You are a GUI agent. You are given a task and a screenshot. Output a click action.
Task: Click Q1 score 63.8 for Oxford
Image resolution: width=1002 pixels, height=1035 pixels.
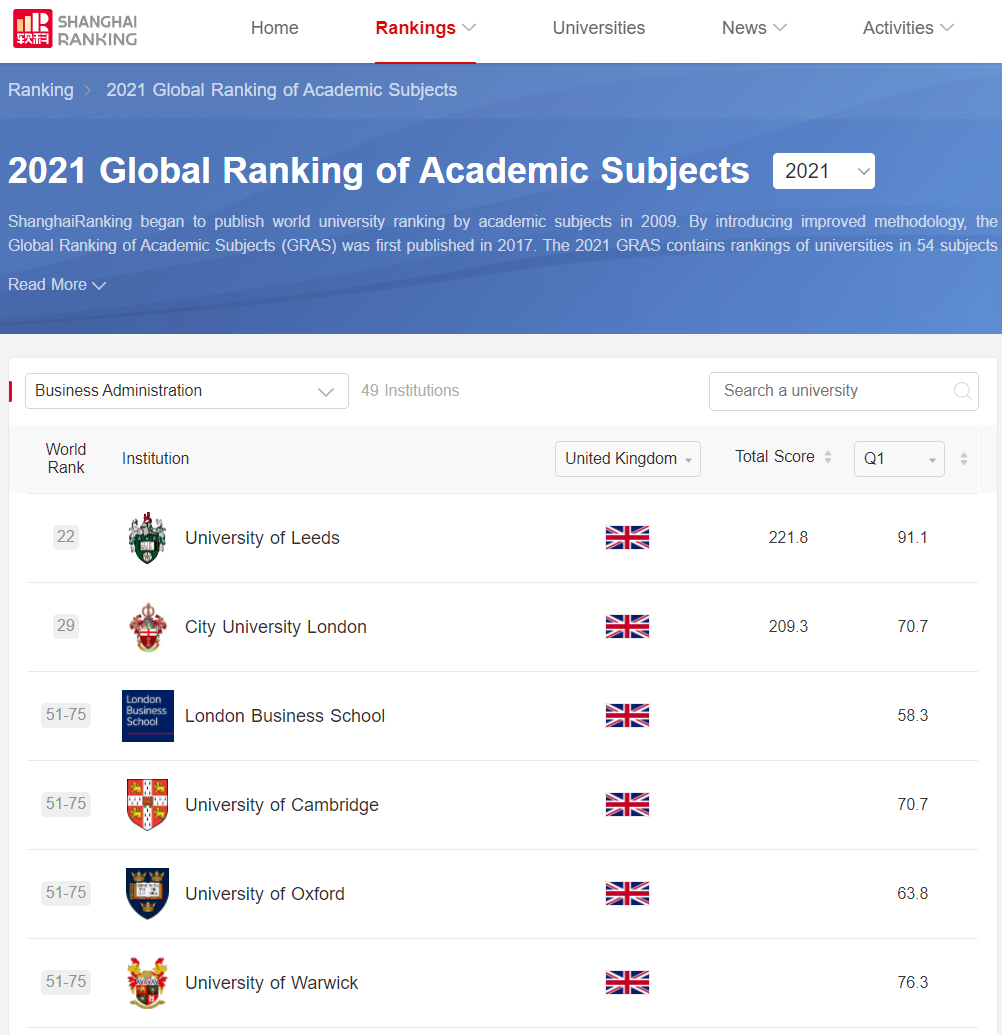[x=912, y=893]
